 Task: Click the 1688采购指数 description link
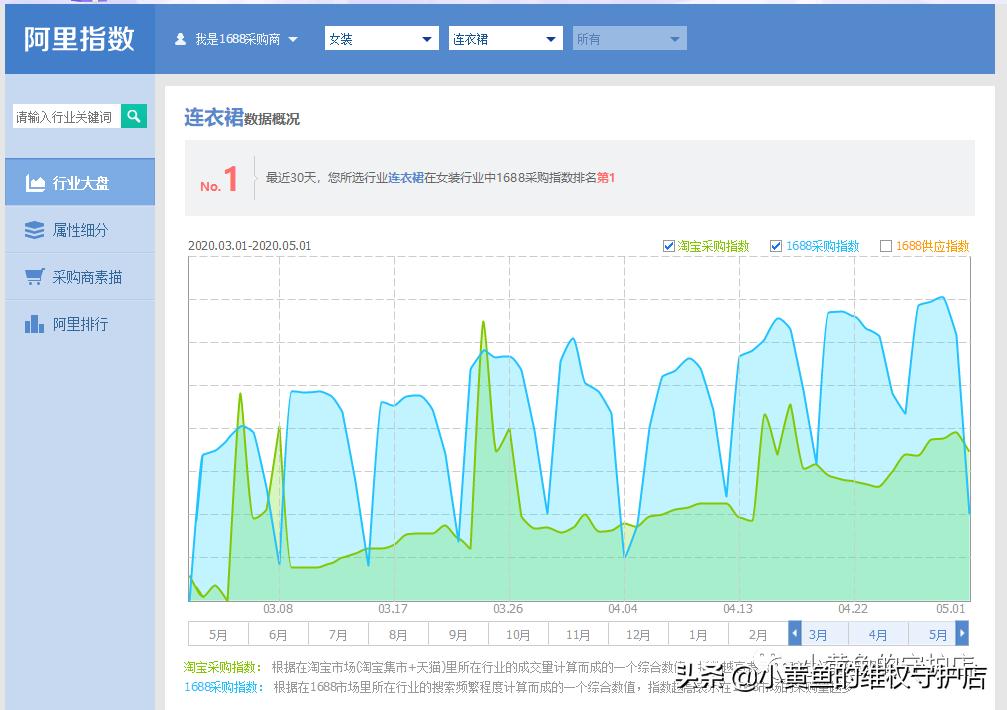pos(219,685)
